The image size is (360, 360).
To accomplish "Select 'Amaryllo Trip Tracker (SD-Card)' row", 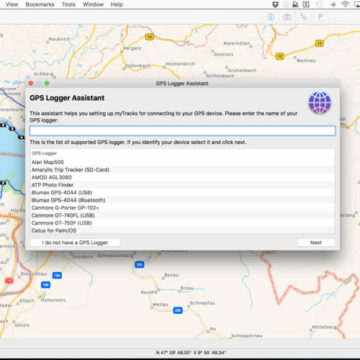I will [182, 170].
